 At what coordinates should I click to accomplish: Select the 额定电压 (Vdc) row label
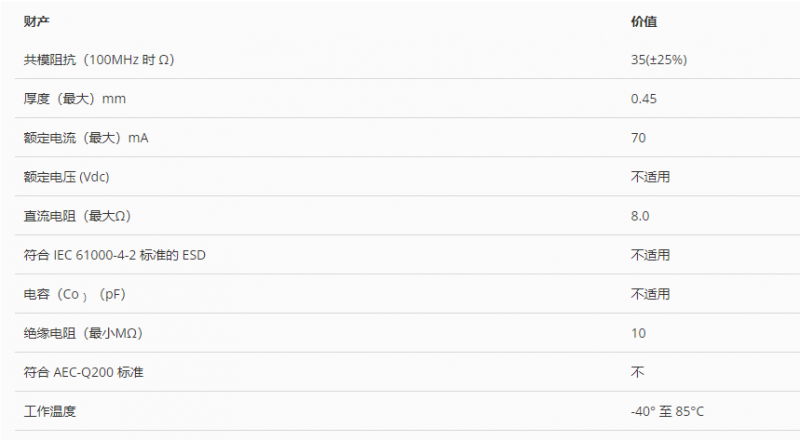coord(66,177)
